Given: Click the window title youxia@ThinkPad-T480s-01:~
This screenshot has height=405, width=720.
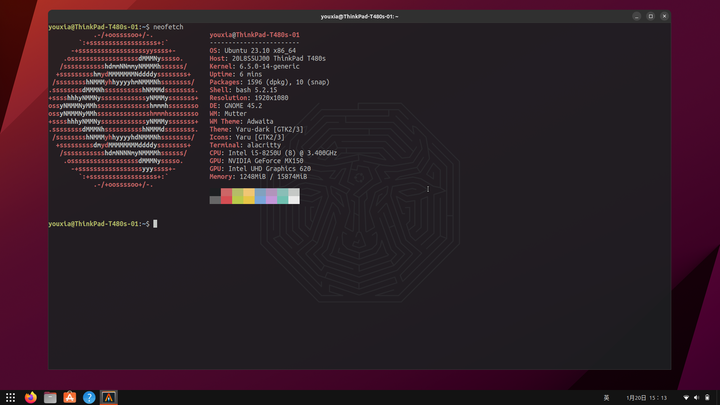Looking at the screenshot, I should pyautogui.click(x=360, y=17).
